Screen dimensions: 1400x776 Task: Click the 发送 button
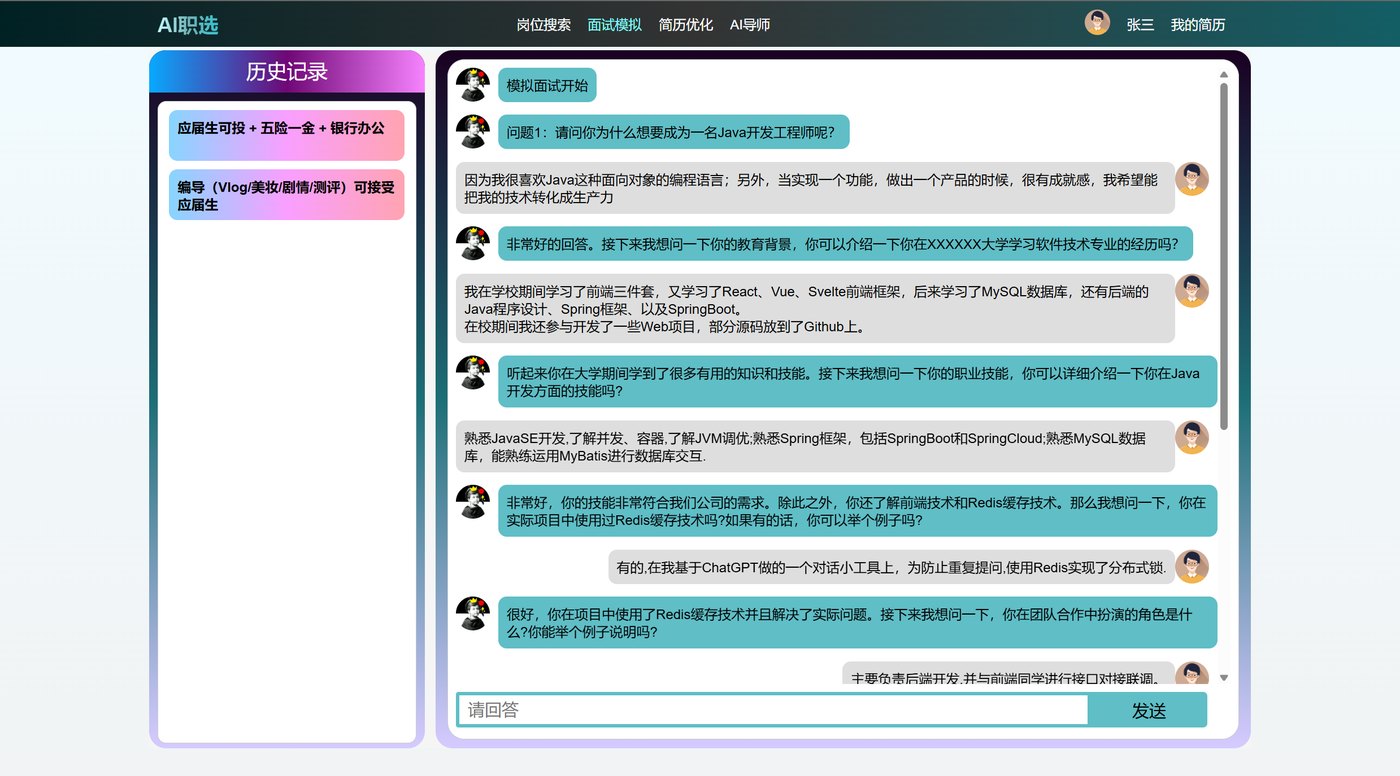1148,710
